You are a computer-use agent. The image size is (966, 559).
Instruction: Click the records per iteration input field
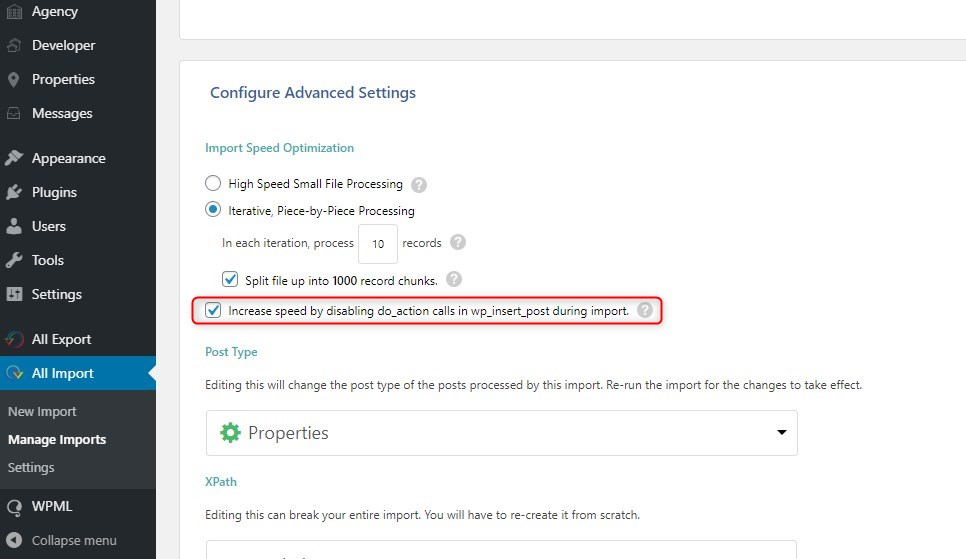point(378,243)
